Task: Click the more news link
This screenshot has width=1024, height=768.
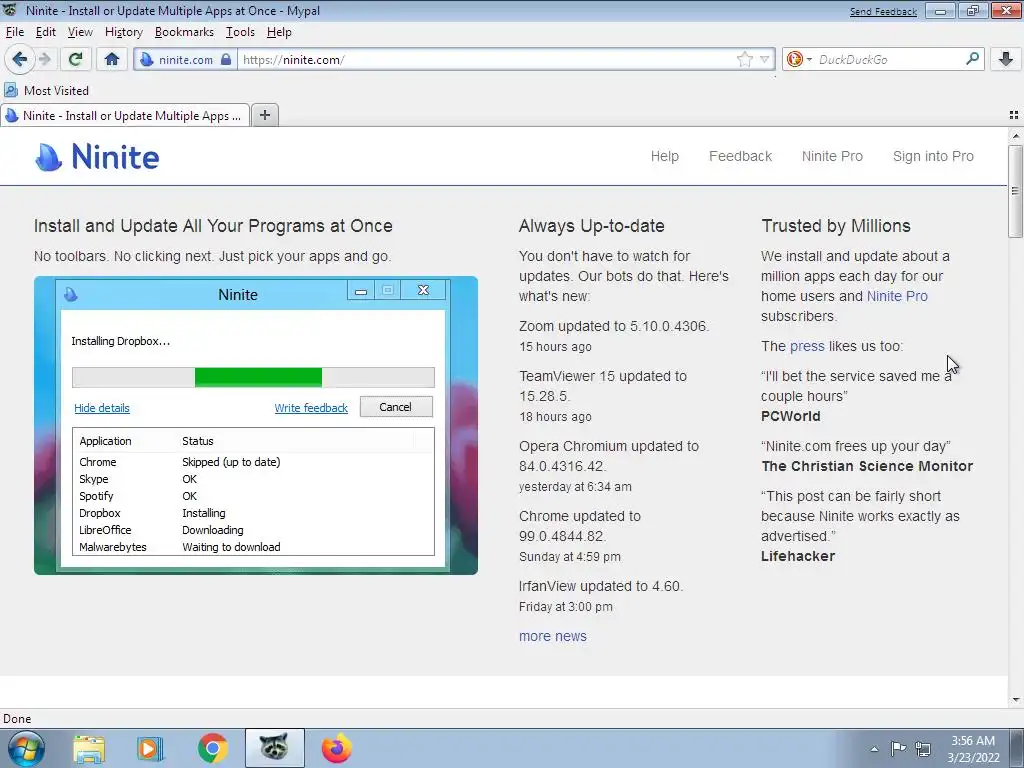Action: coord(552,636)
